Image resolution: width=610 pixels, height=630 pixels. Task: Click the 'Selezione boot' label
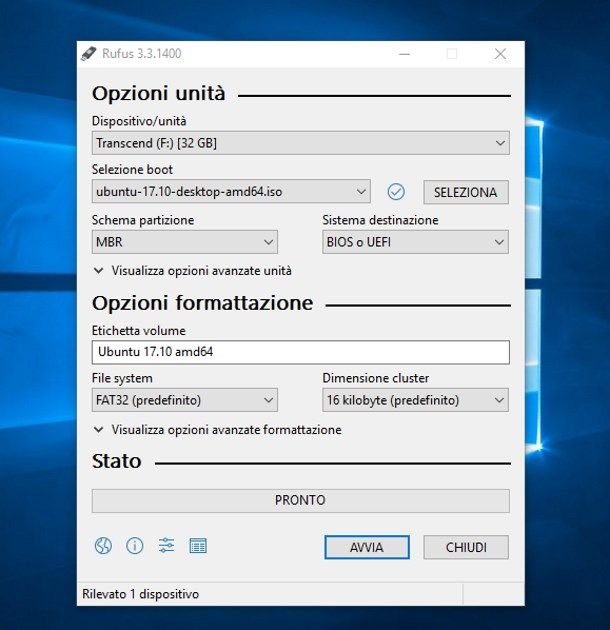click(132, 170)
